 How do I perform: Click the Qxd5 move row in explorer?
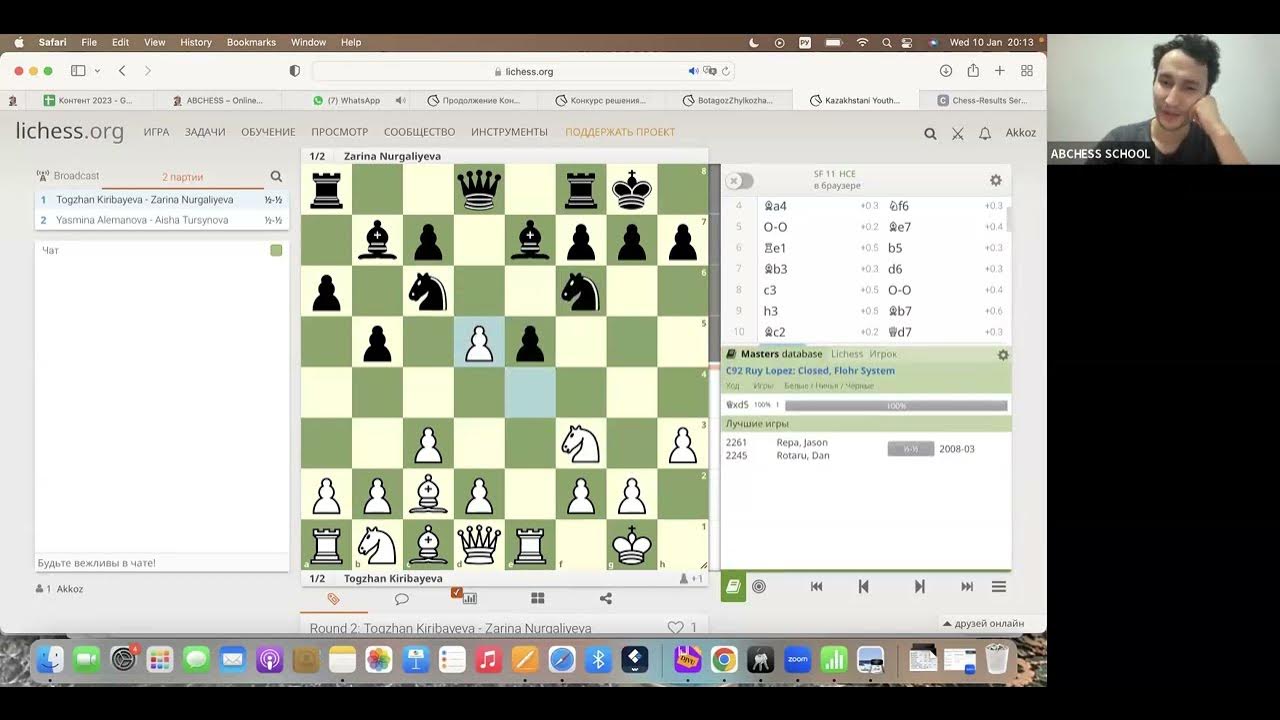tap(866, 405)
